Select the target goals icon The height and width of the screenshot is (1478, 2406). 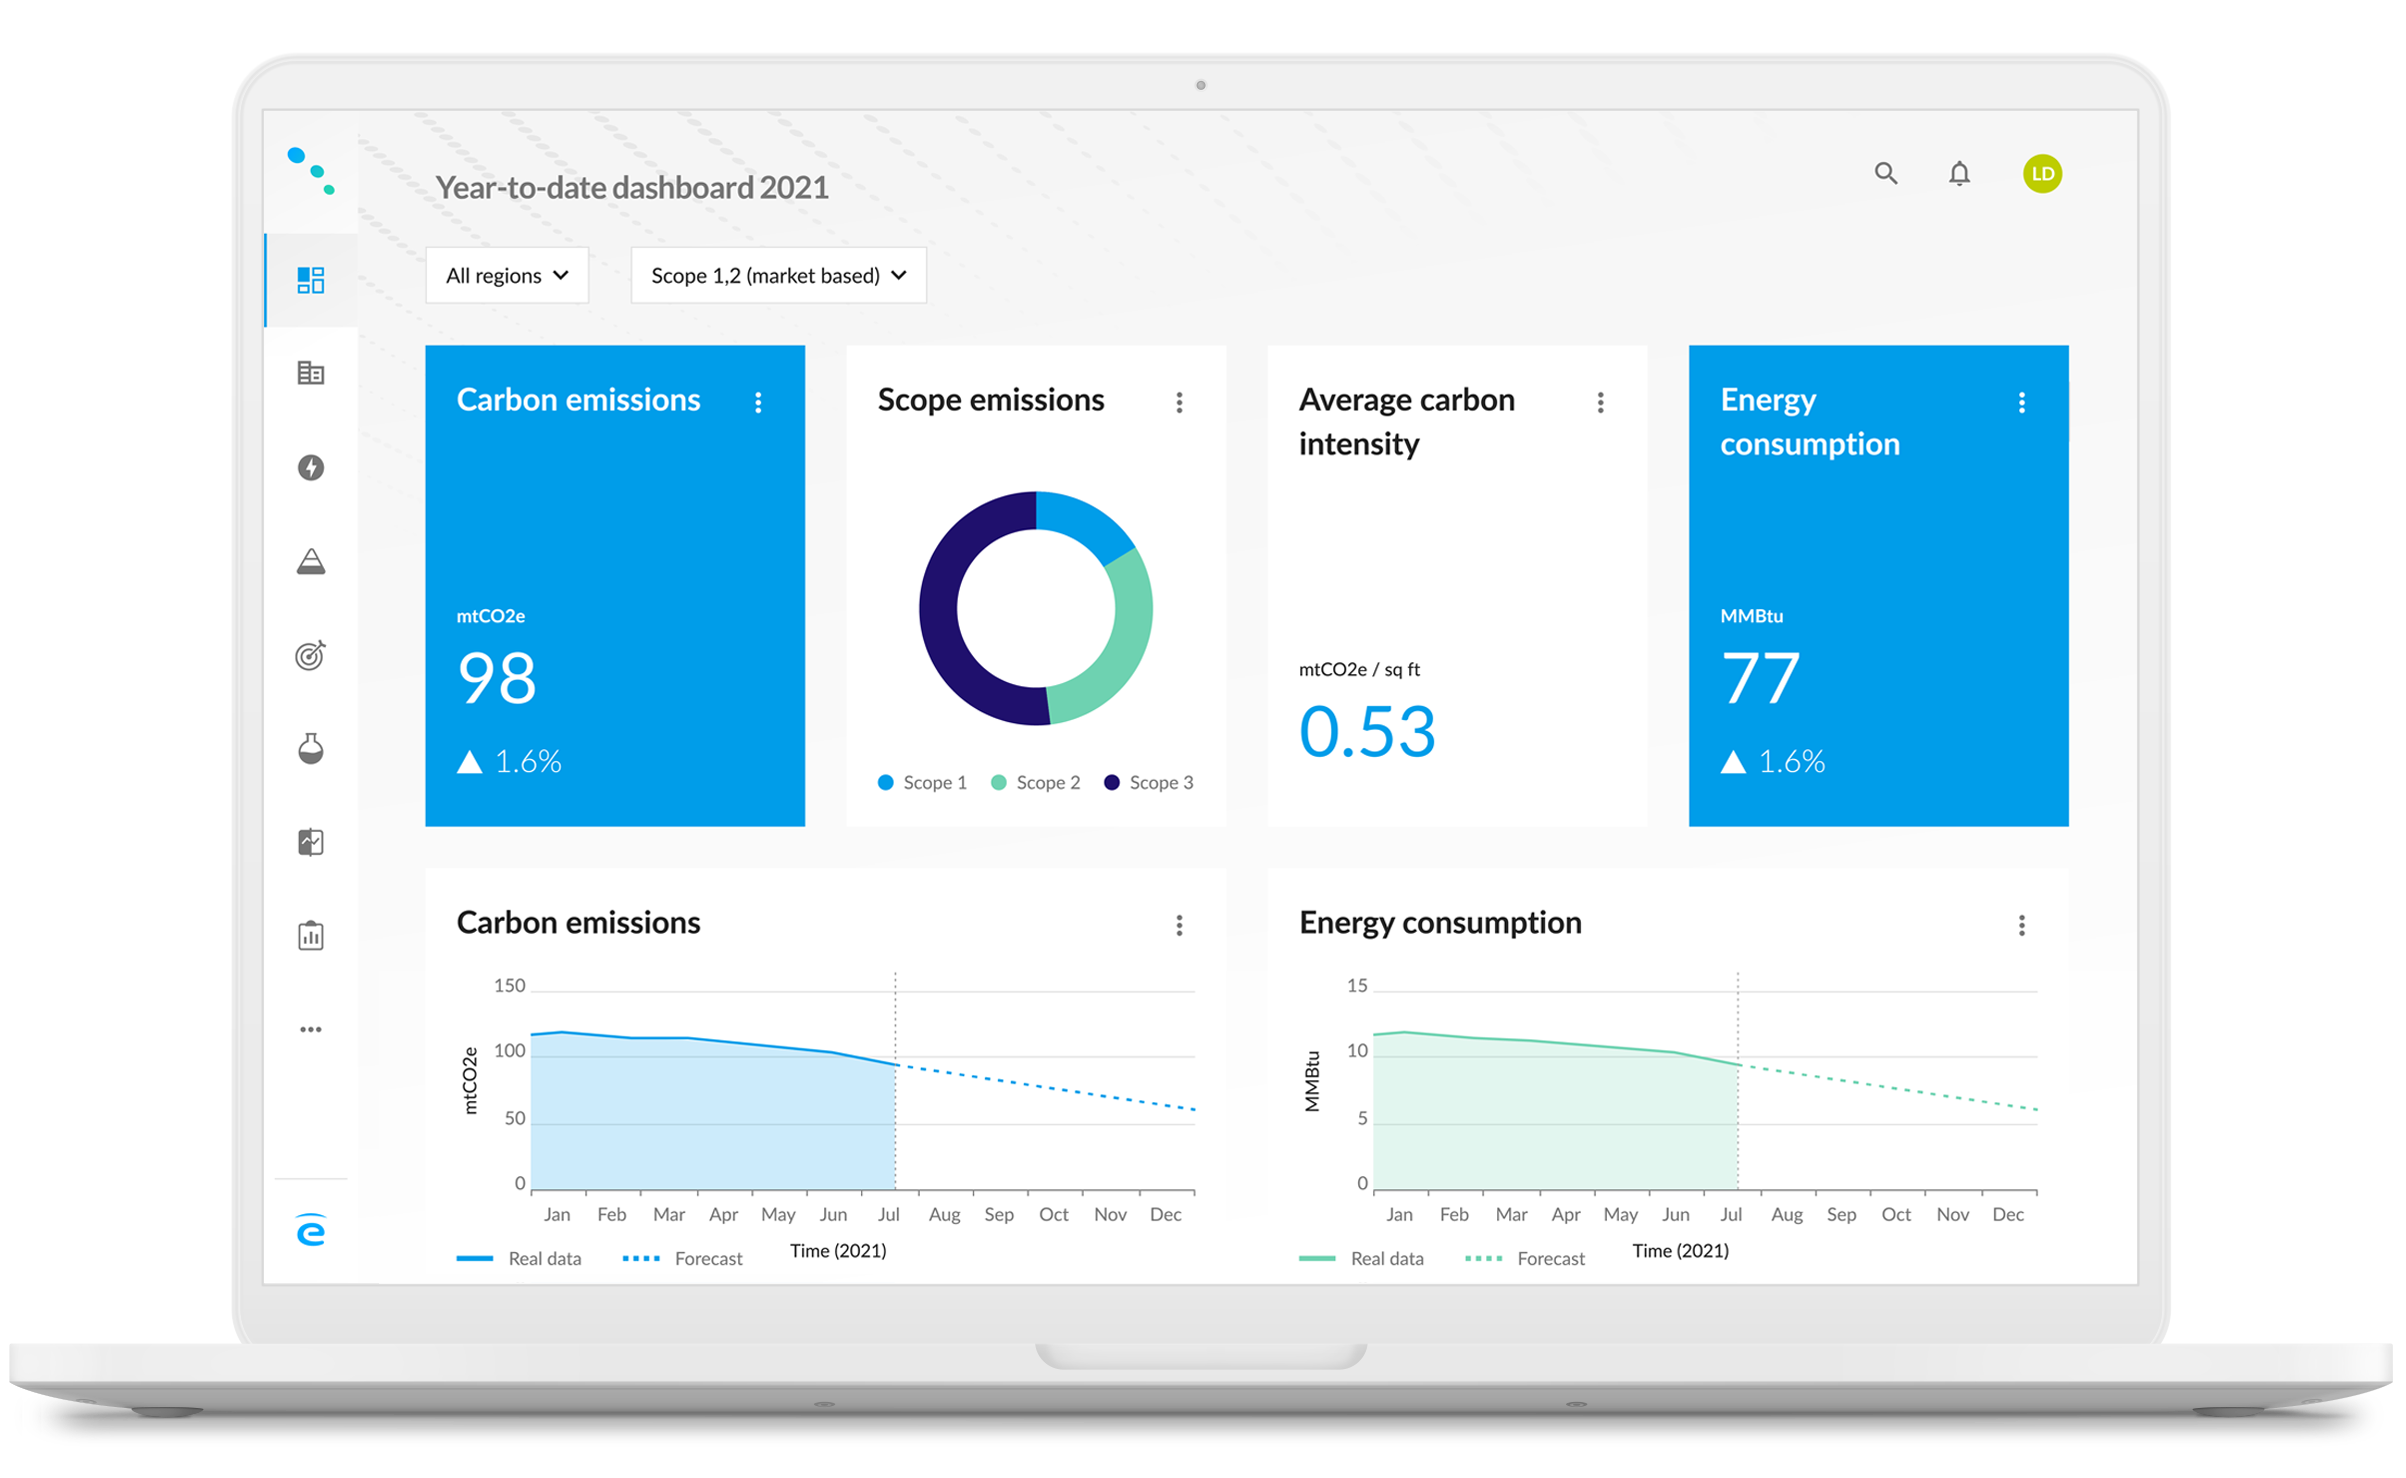click(311, 655)
